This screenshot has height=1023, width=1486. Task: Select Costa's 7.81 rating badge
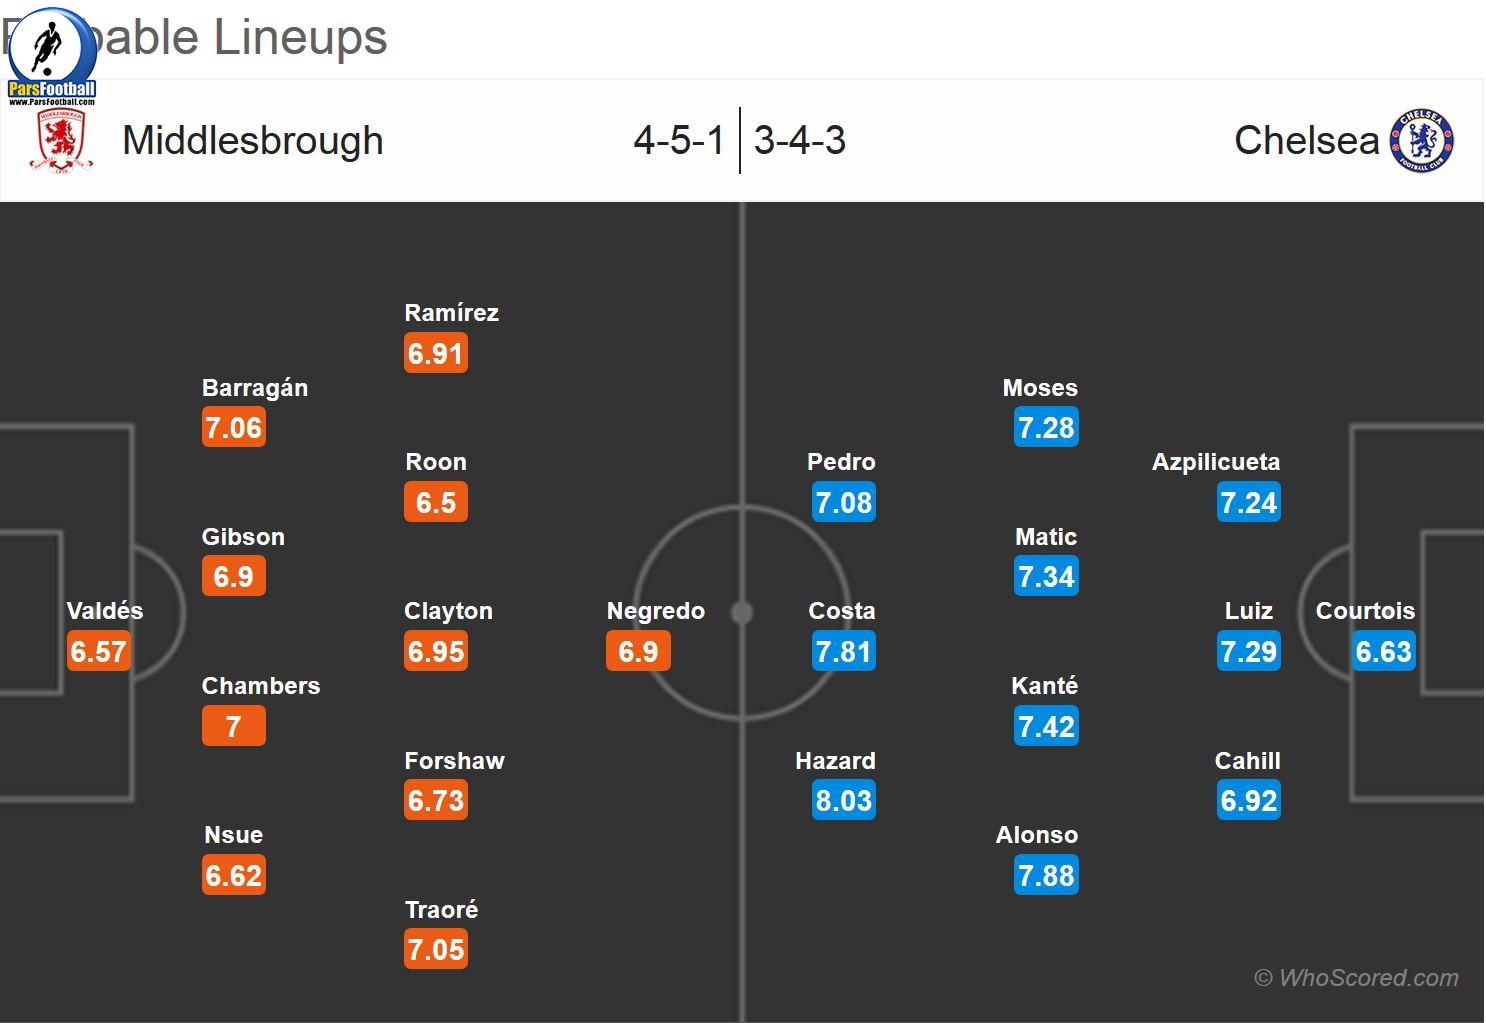[x=844, y=652]
